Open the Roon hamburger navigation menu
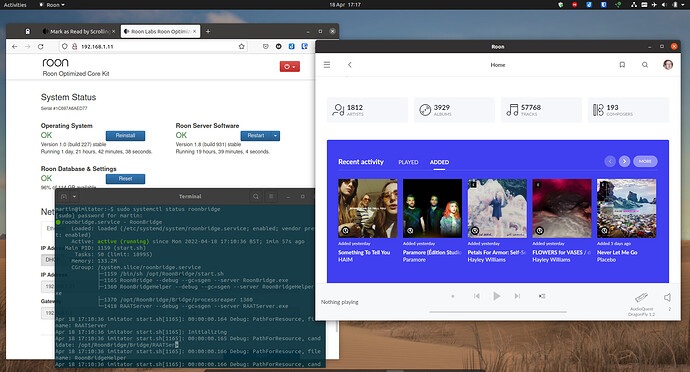690x372 pixels. coord(327,65)
